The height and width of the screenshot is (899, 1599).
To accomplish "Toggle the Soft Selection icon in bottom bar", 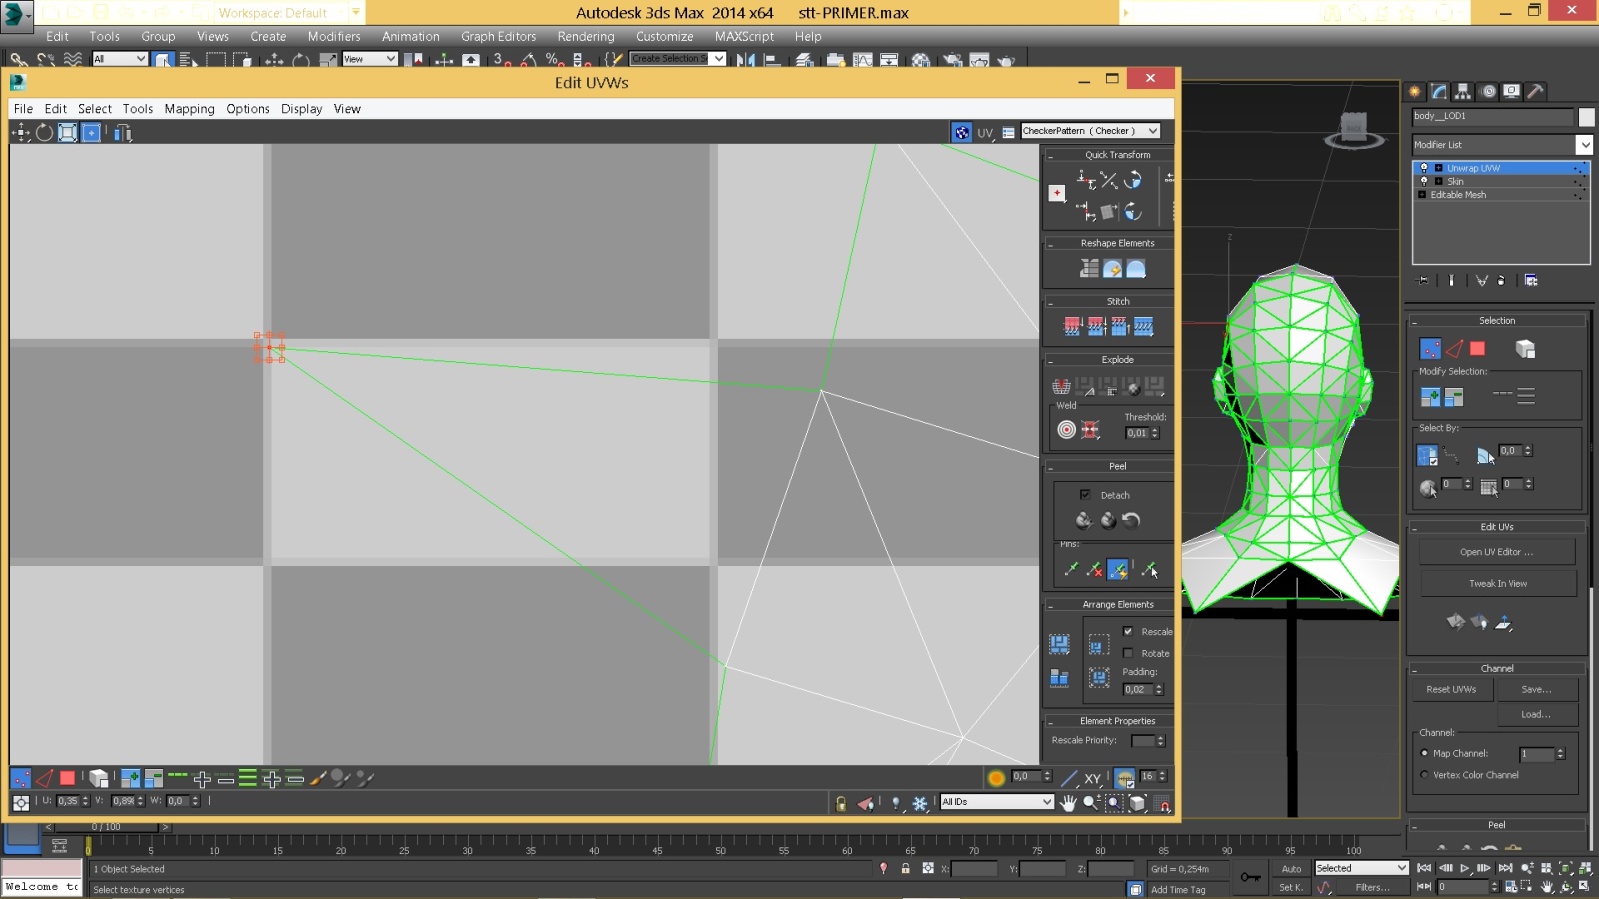I will click(996, 778).
